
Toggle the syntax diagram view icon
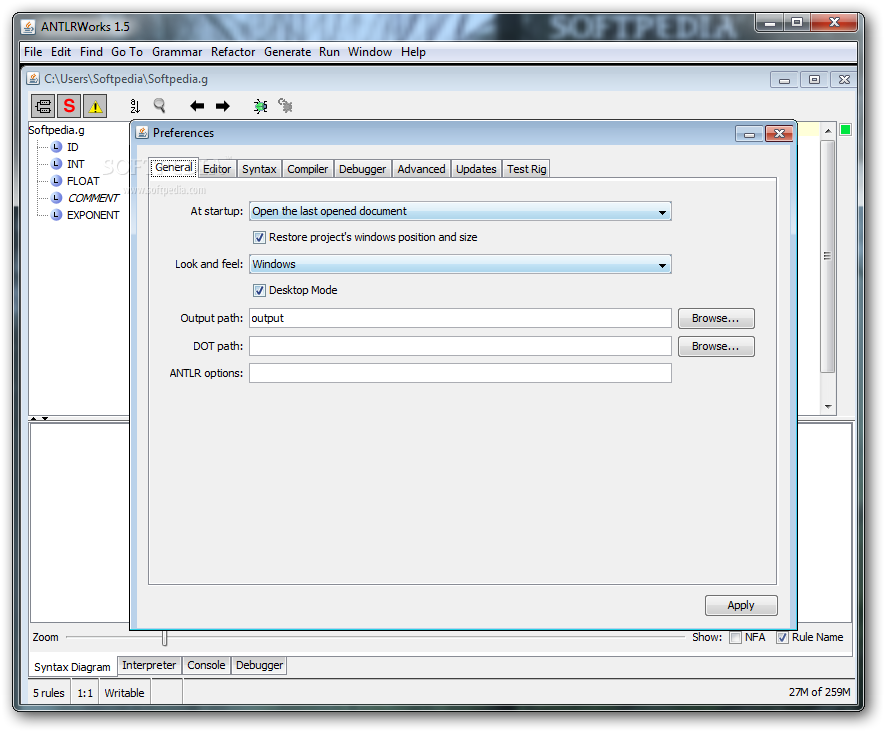[x=43, y=106]
